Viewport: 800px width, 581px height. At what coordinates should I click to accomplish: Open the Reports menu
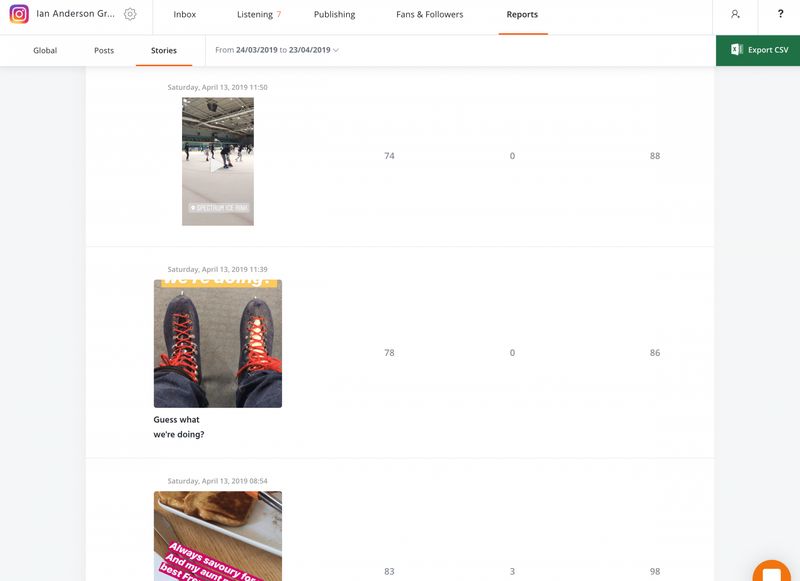point(522,14)
